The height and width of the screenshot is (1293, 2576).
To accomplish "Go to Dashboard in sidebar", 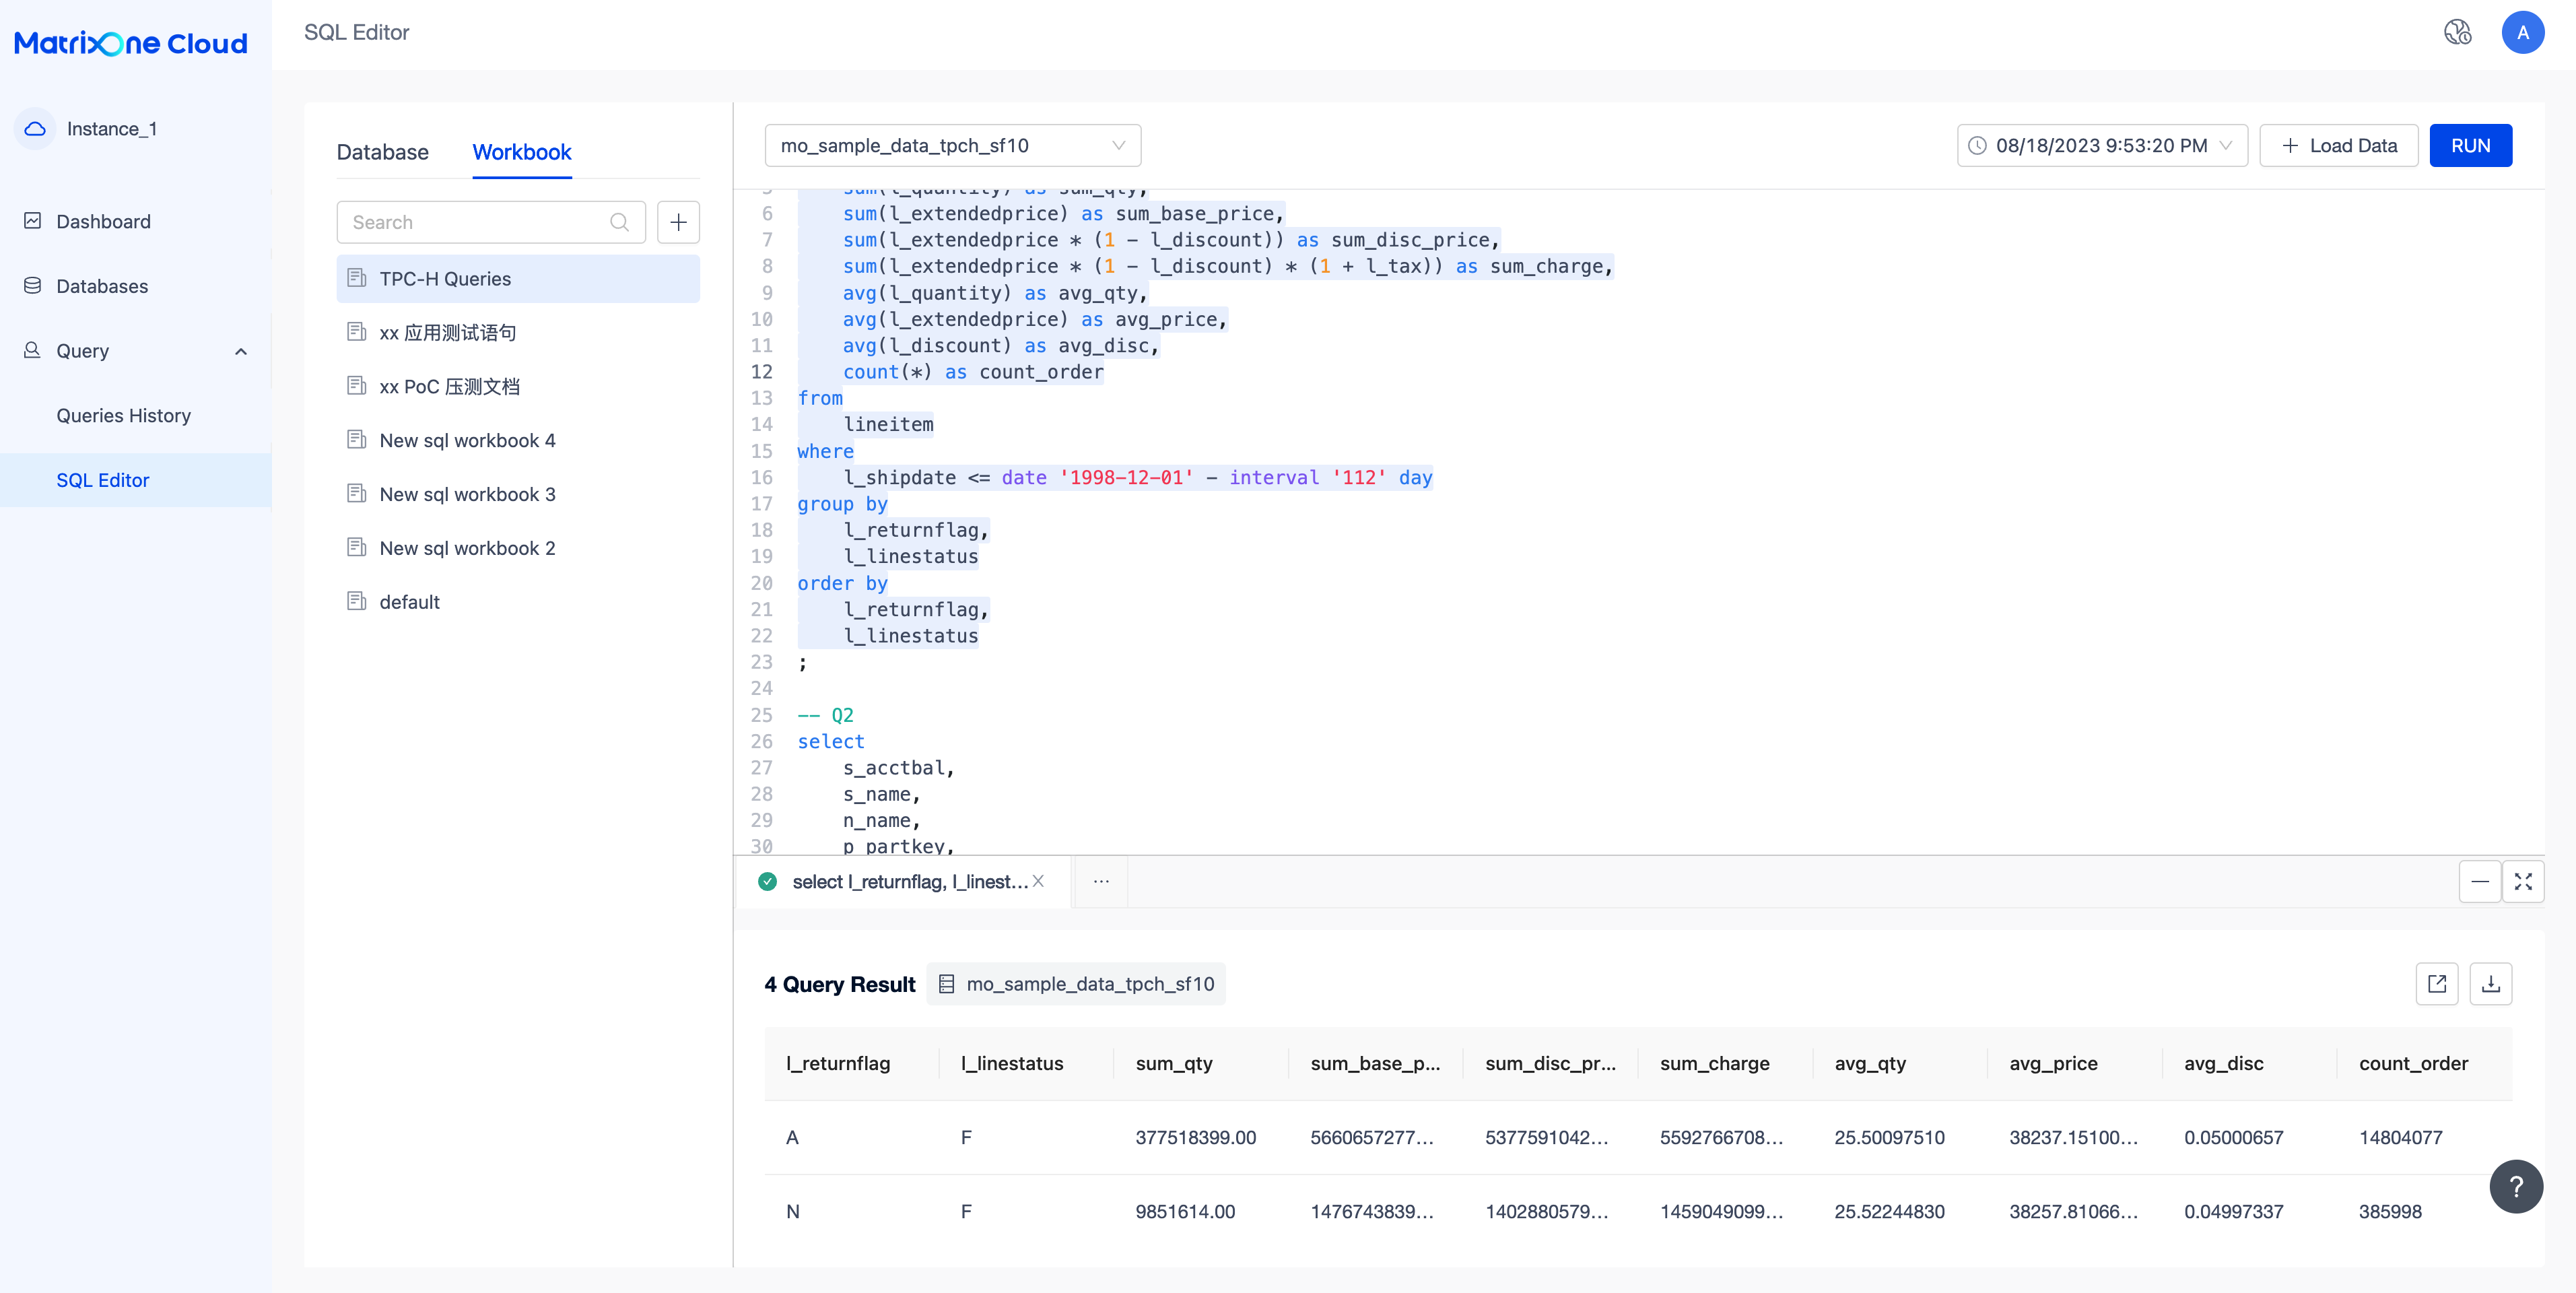I will [x=136, y=221].
